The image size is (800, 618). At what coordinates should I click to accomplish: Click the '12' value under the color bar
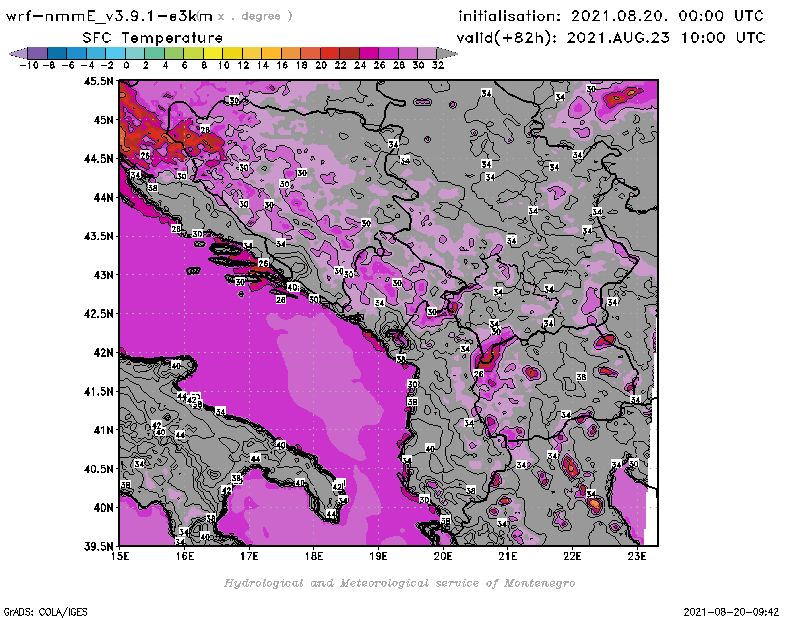tap(243, 65)
